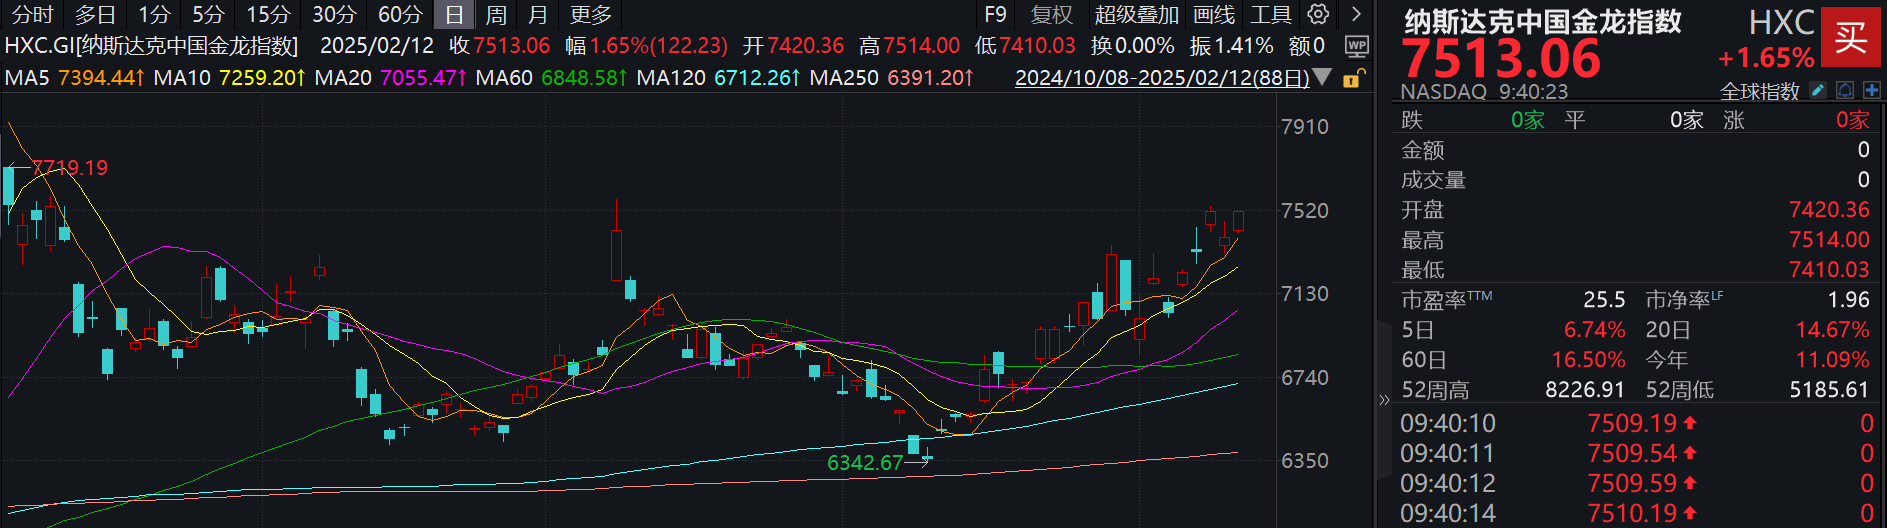Click the red 买 buy button
This screenshot has width=1887, height=528.
(x=1851, y=37)
